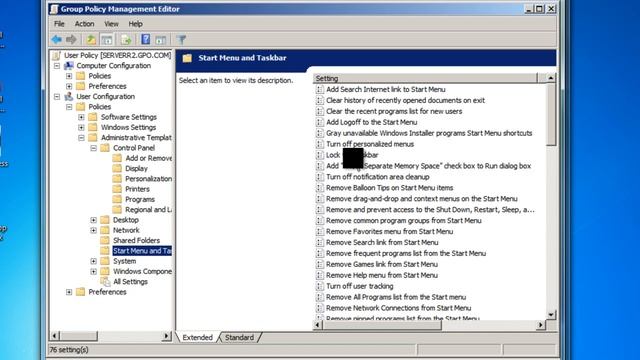Screen dimensions: 640x360
Task: Select 'Turn off notification area cleanup' setting
Action: pyautogui.click(x=378, y=177)
